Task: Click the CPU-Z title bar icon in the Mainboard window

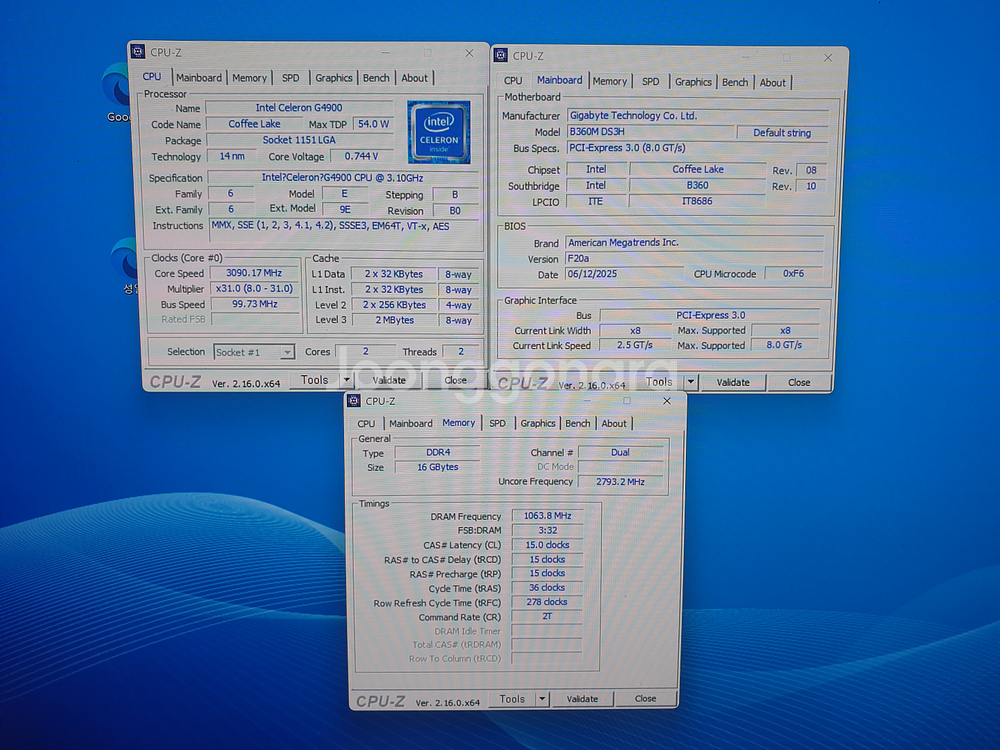Action: [501, 56]
